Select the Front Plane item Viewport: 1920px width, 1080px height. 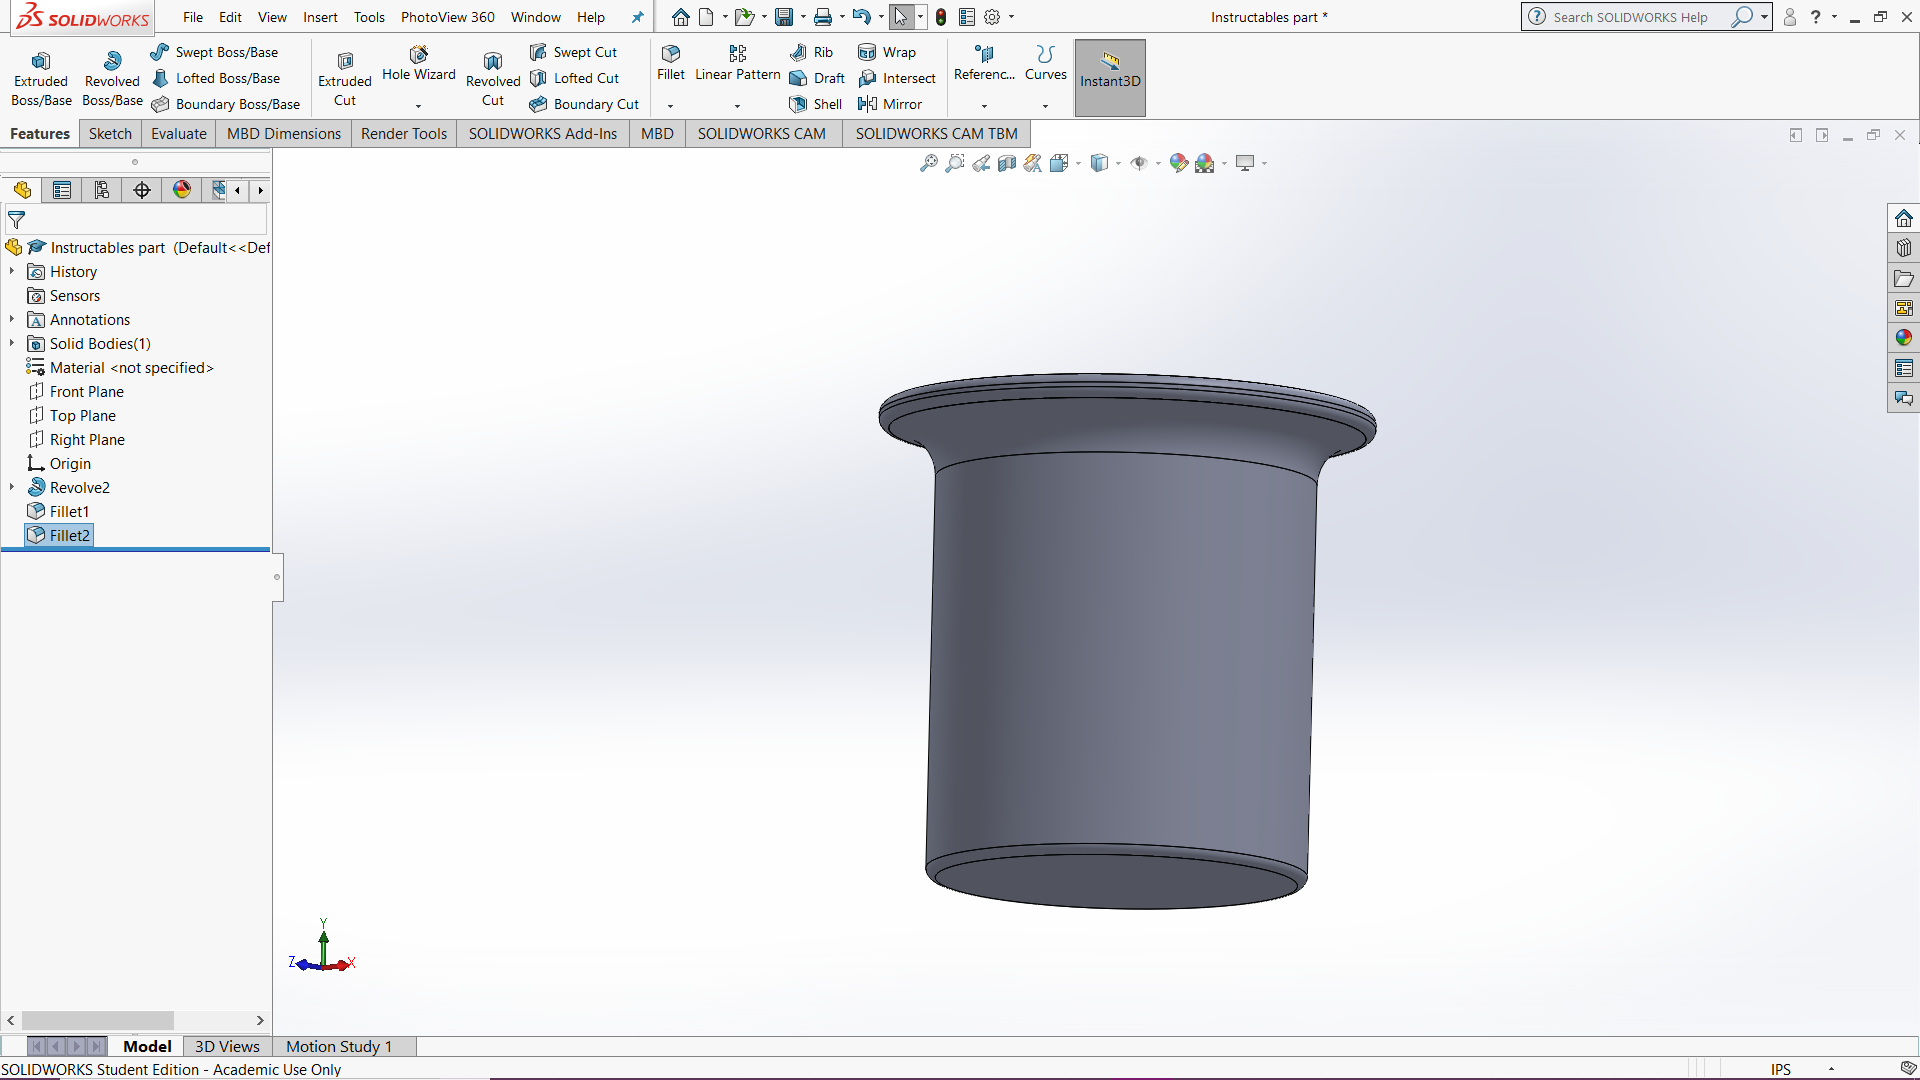point(75,392)
